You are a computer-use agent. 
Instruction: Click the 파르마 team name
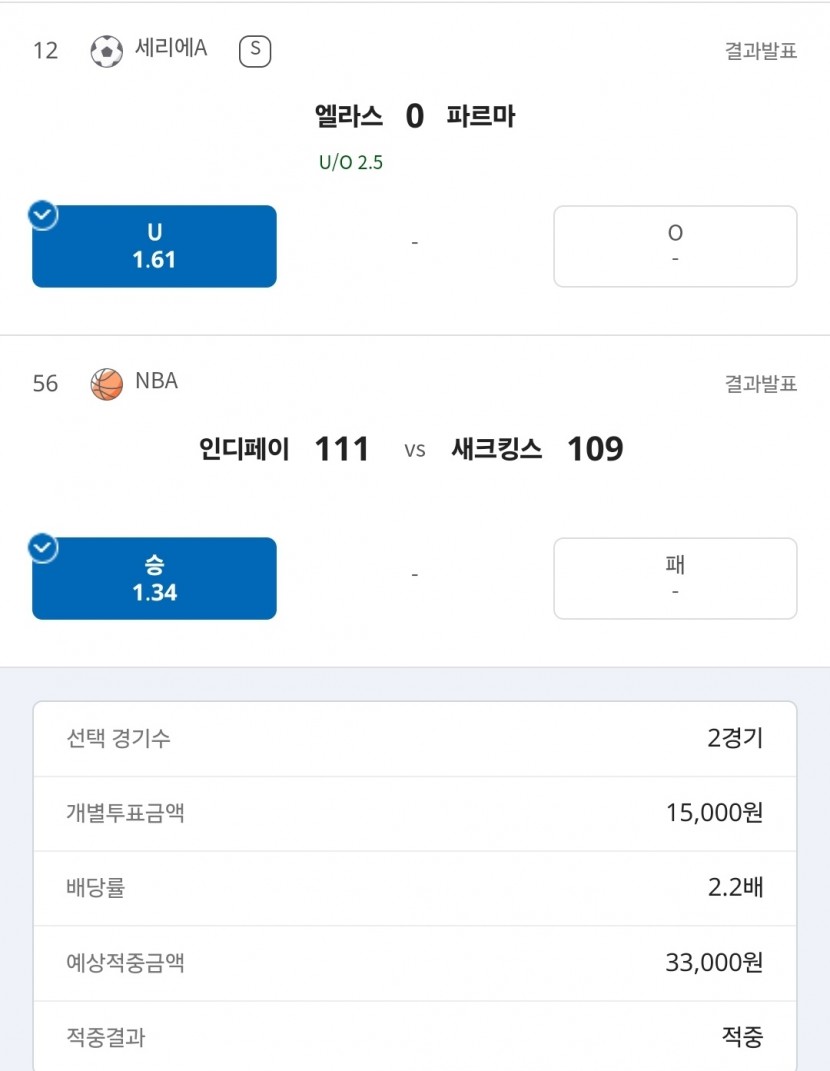(481, 116)
